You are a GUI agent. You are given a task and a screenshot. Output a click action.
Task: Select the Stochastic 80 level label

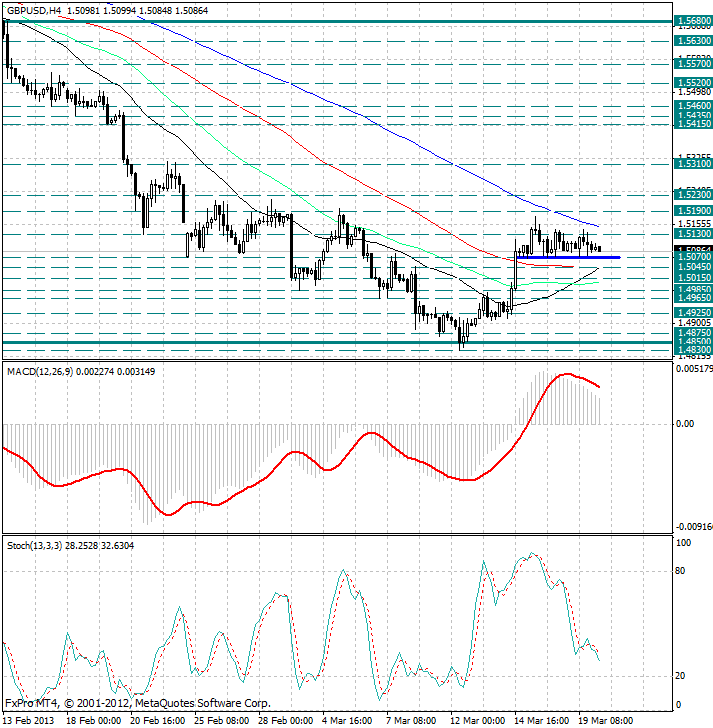coord(680,571)
